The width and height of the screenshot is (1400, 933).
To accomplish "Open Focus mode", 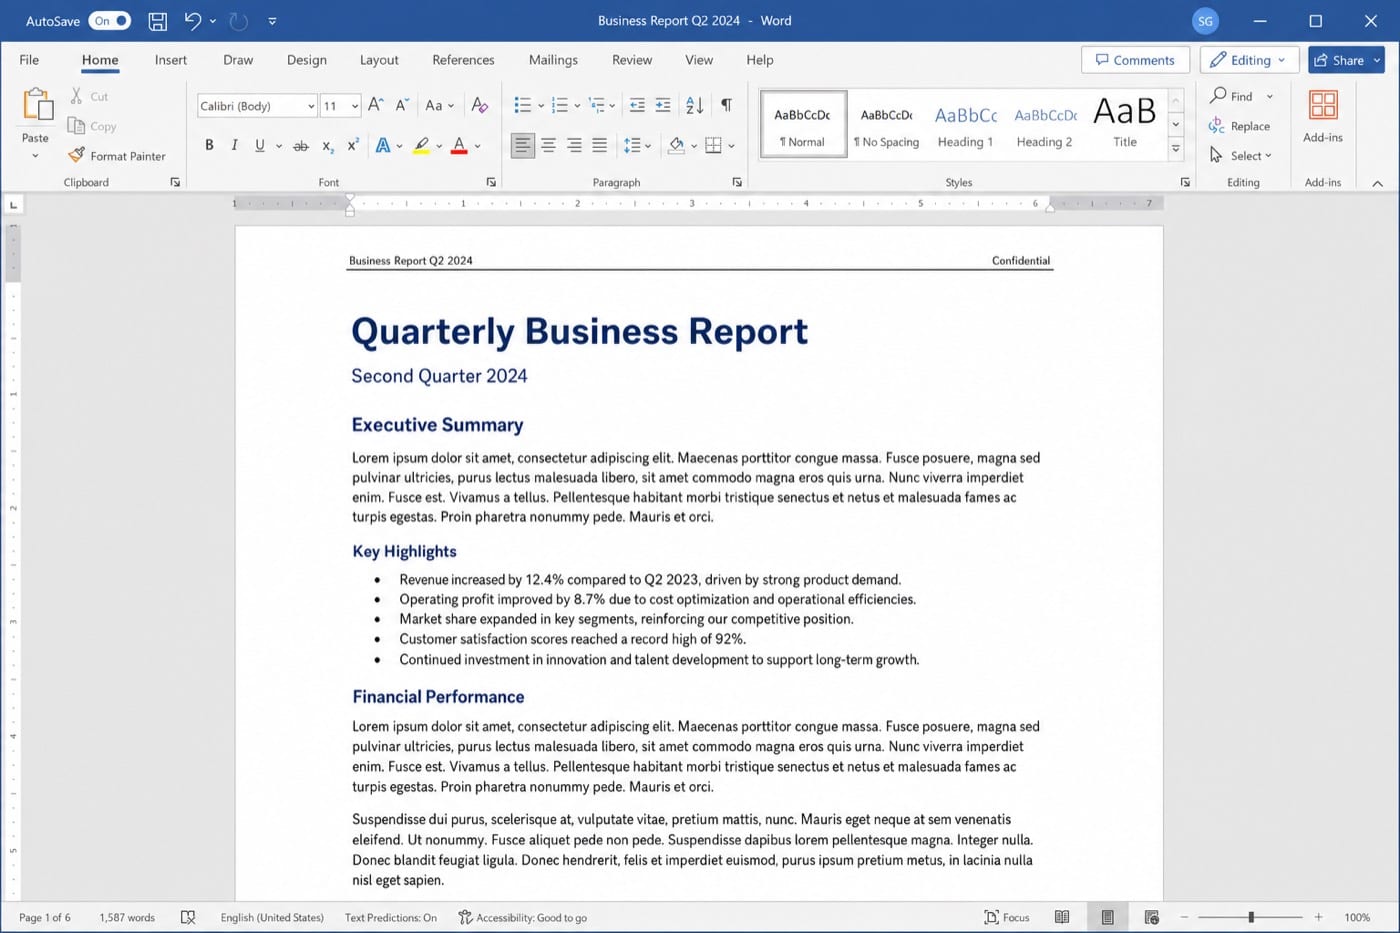I will tap(1007, 917).
